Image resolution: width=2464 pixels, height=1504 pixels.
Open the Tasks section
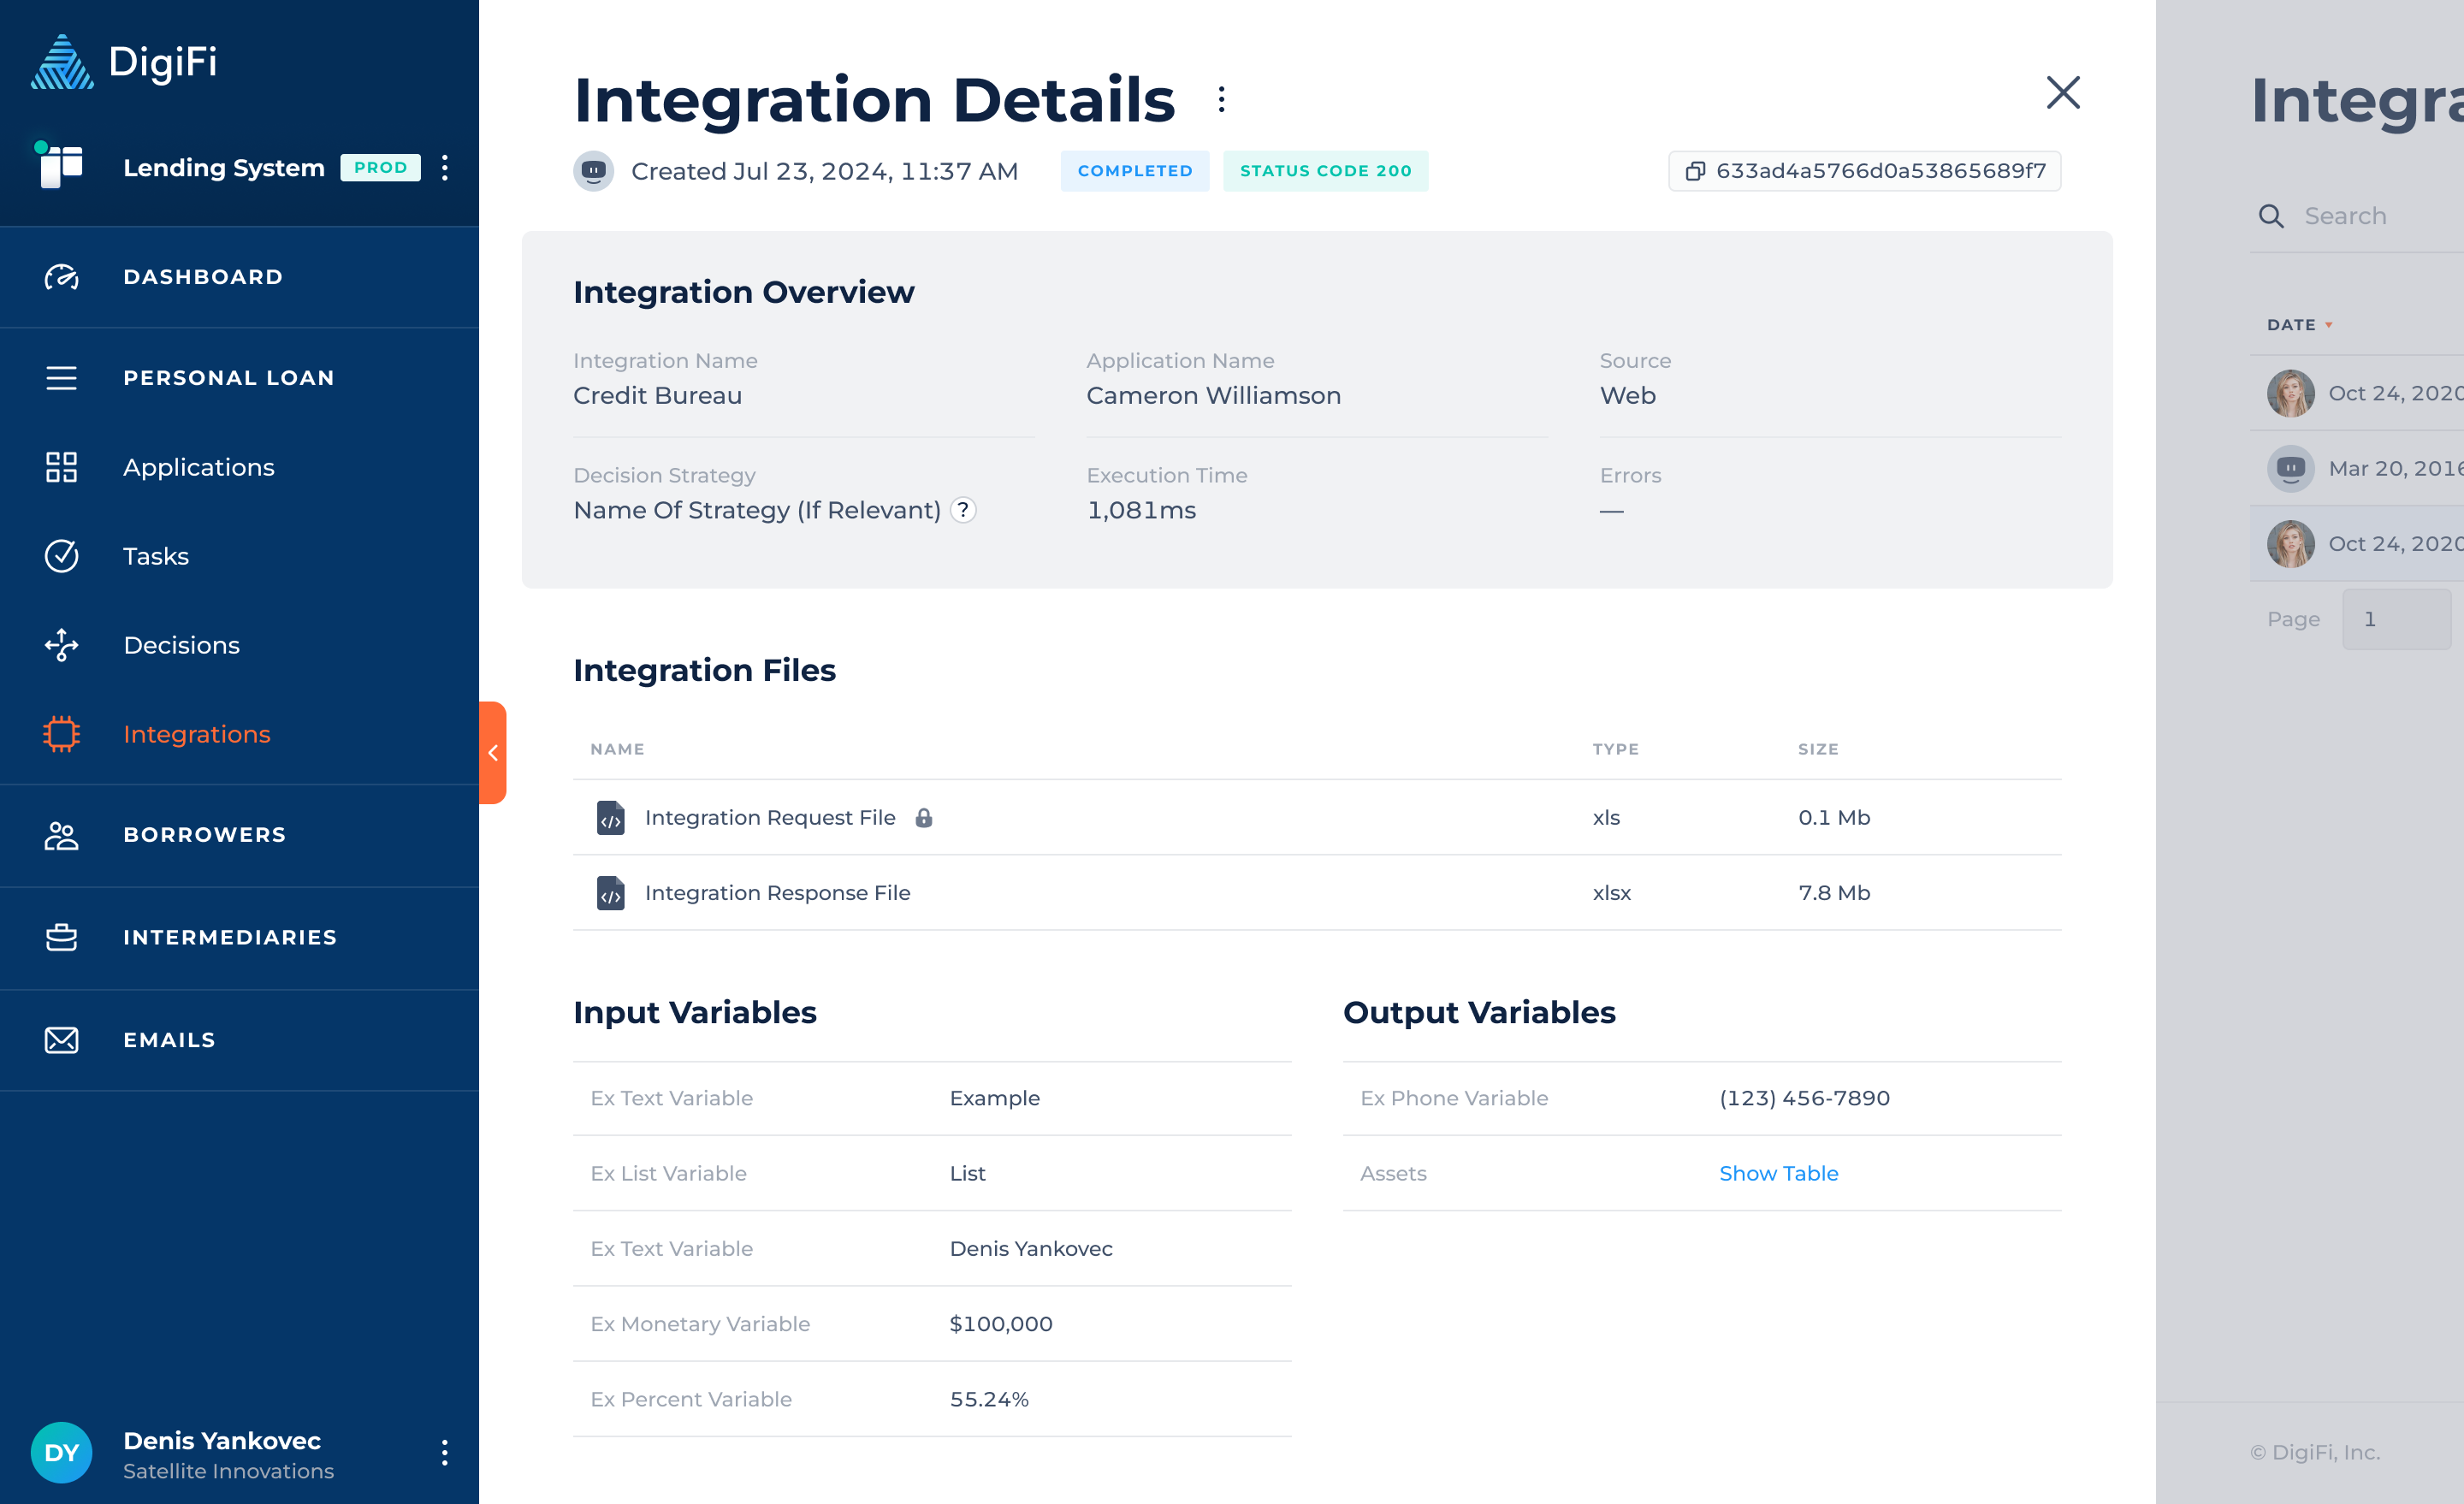[156, 556]
